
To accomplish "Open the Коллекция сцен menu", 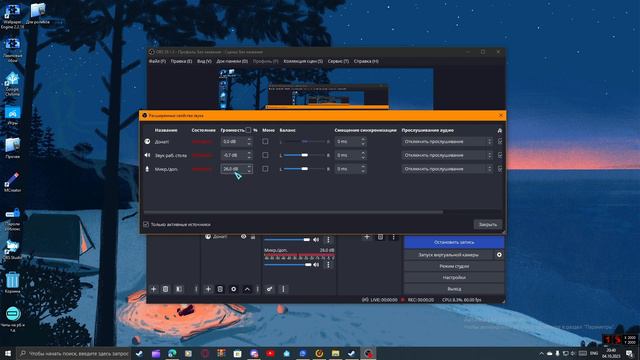I will [x=303, y=61].
